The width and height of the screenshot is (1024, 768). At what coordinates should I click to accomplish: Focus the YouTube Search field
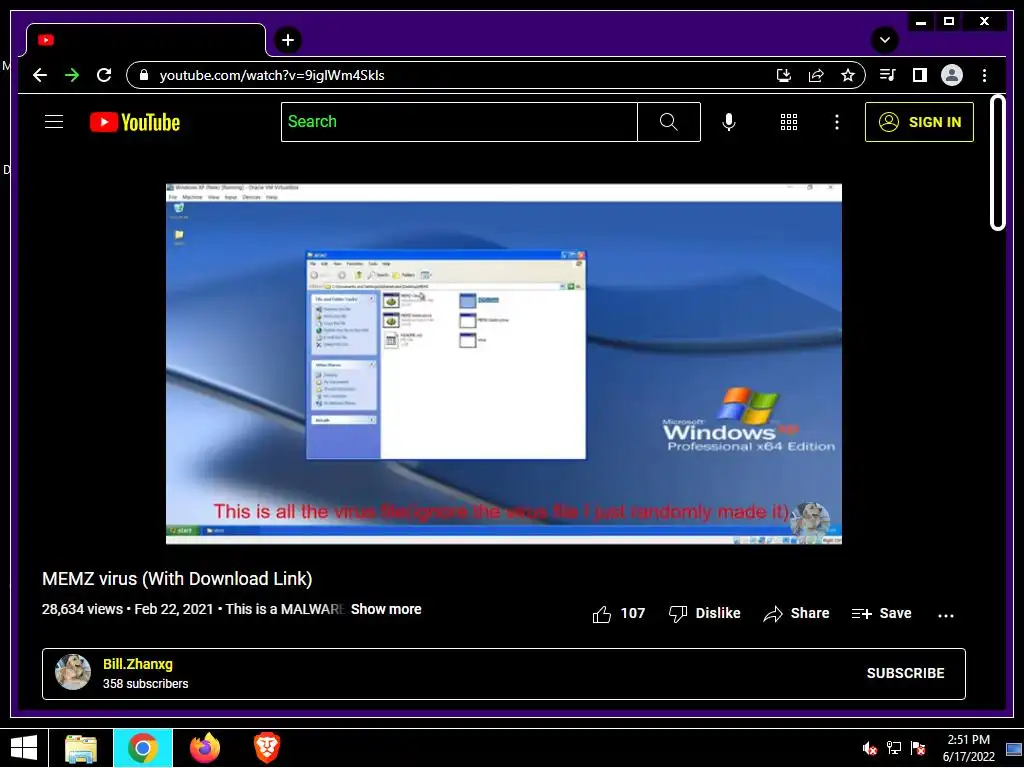459,121
